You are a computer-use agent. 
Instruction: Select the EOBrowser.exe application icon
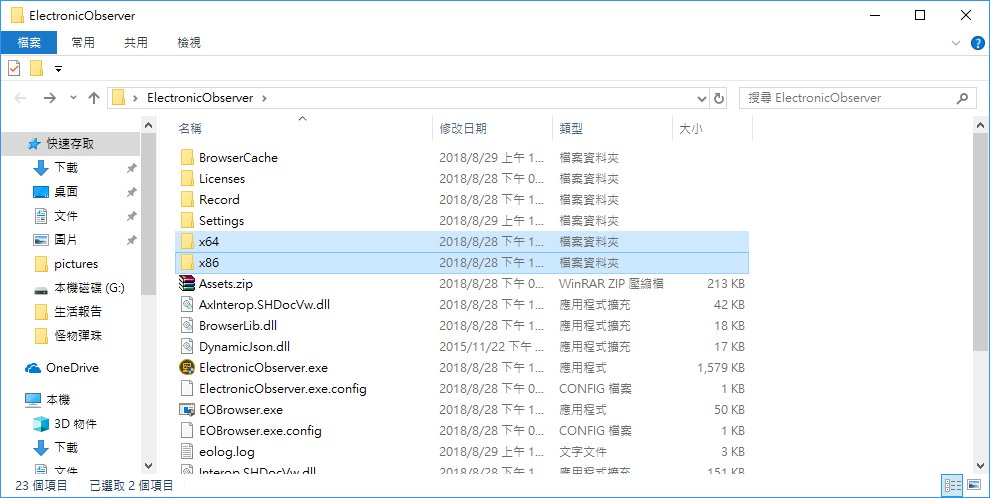187,410
